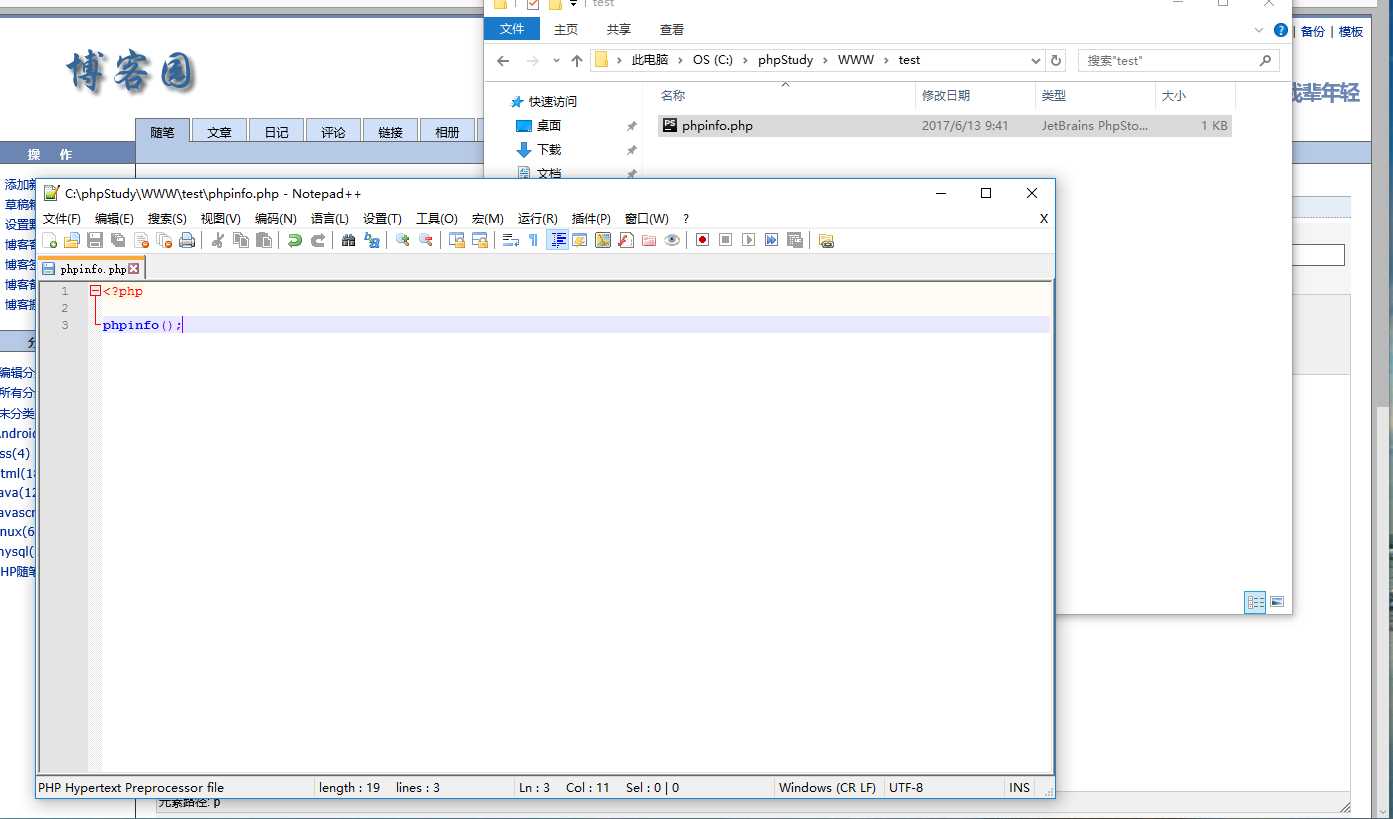
Task: Click the 搜索"test" search box
Action: point(1170,61)
